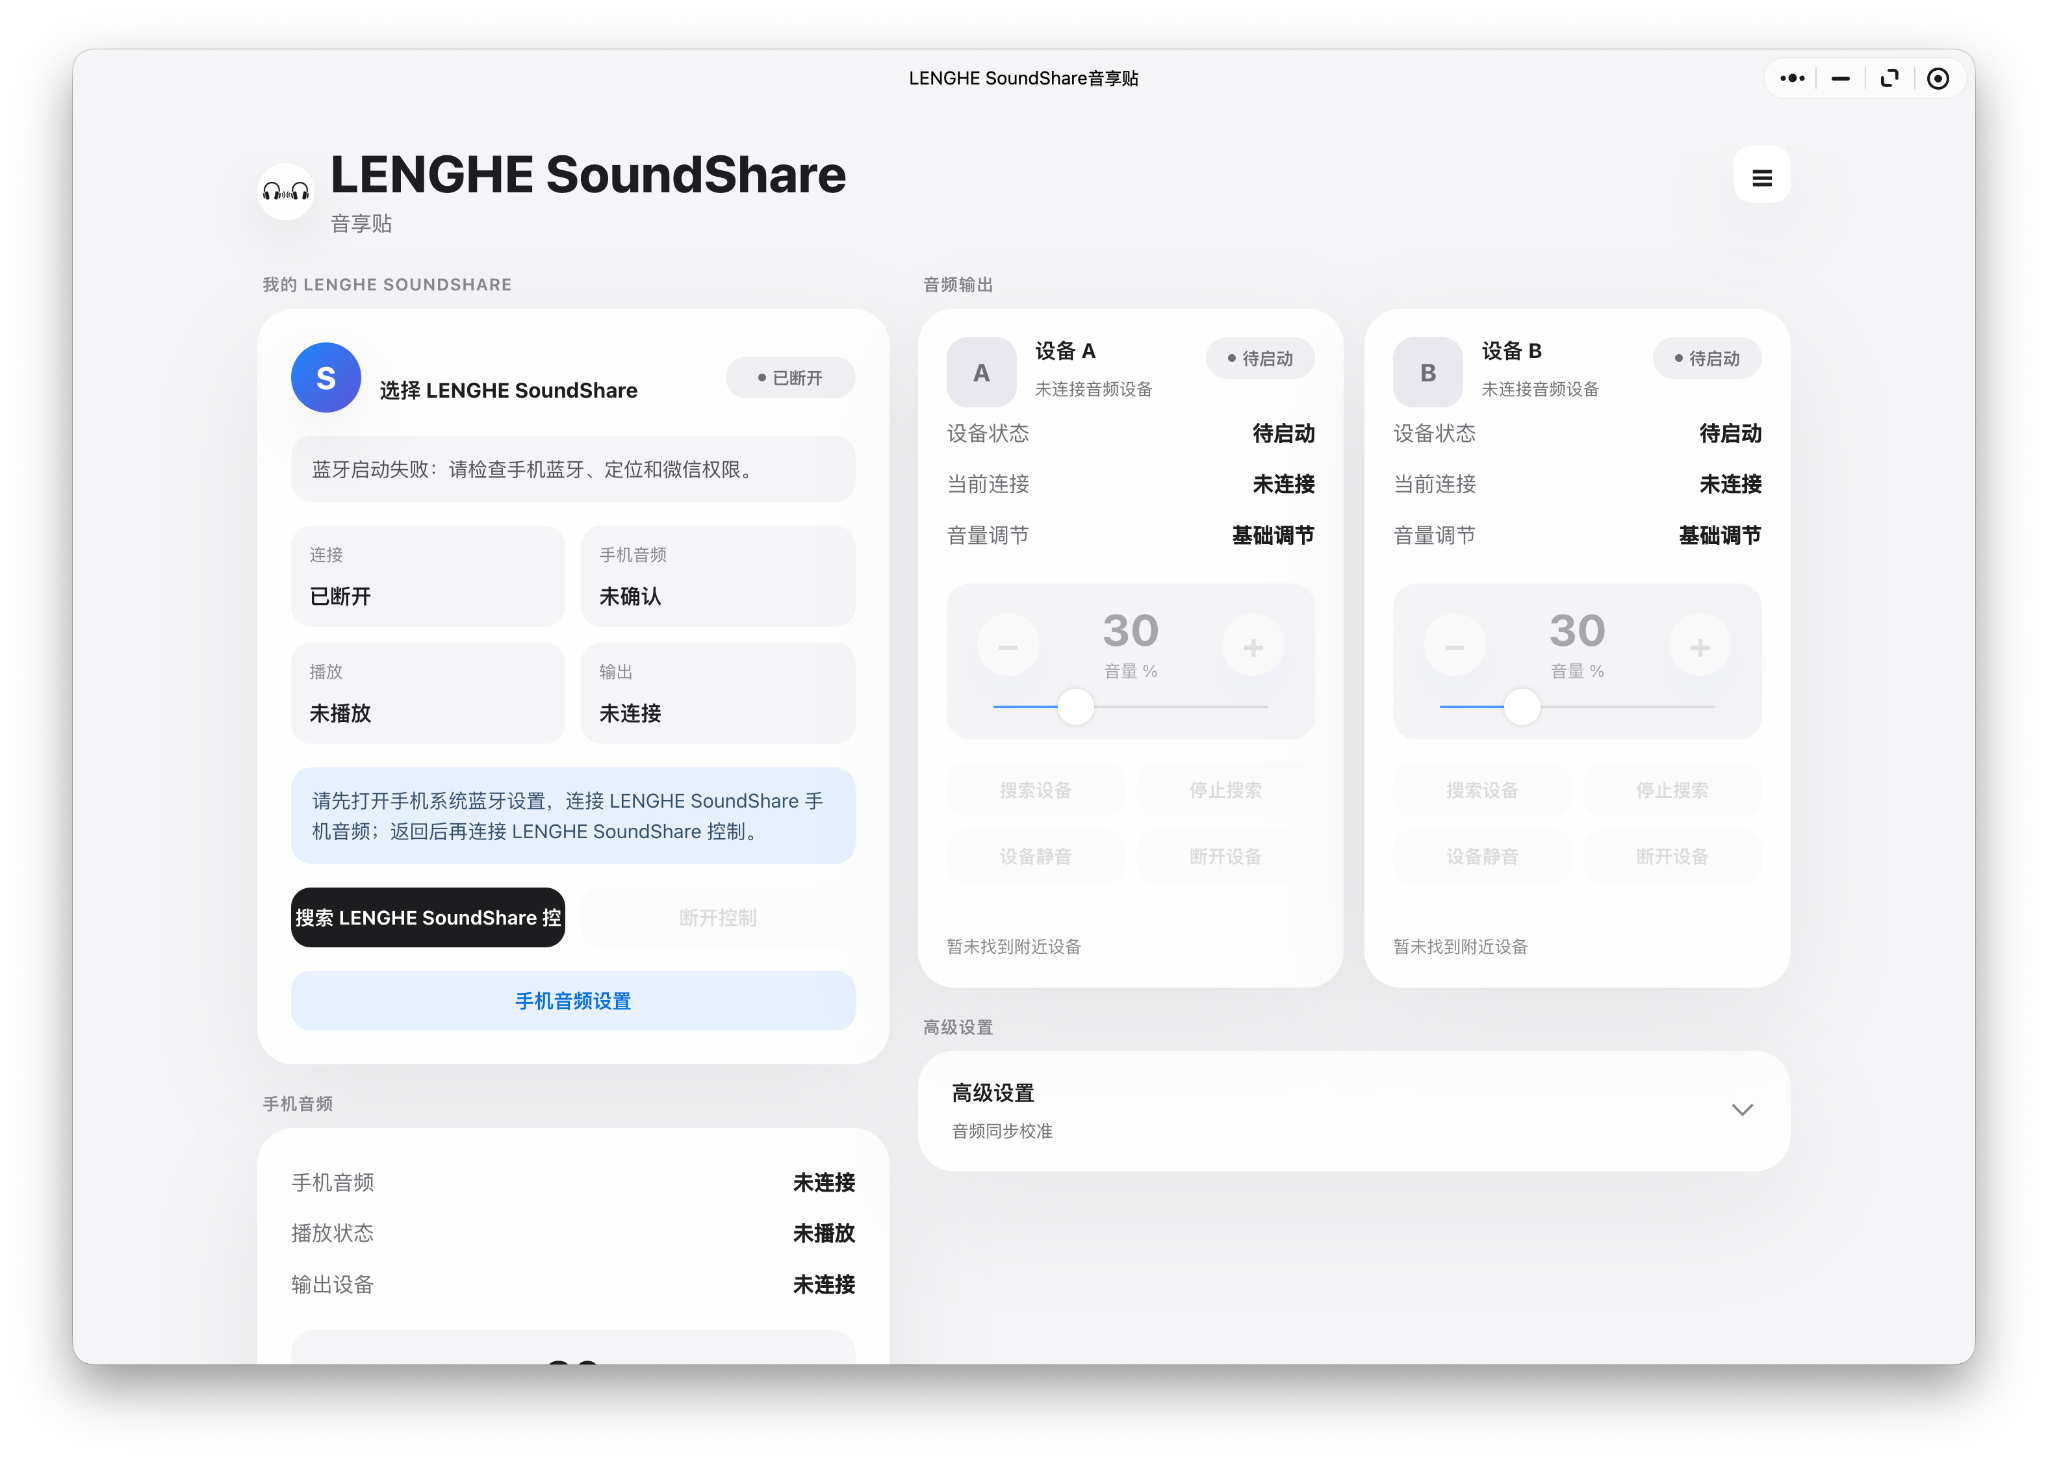Open the three-dots more options in title bar
This screenshot has height=1460, width=2047.
click(1792, 78)
